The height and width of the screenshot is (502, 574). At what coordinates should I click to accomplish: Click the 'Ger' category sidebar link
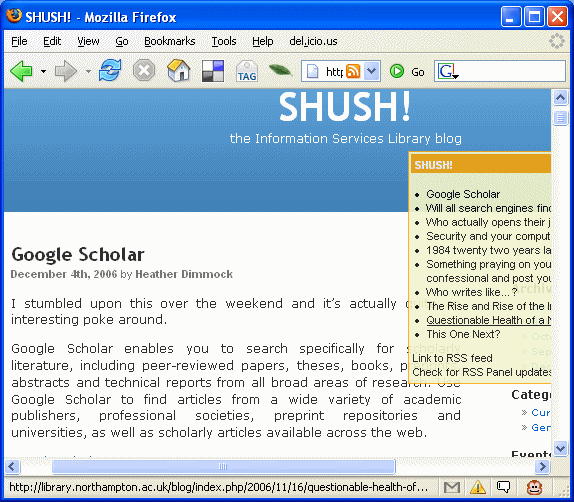pyautogui.click(x=540, y=428)
